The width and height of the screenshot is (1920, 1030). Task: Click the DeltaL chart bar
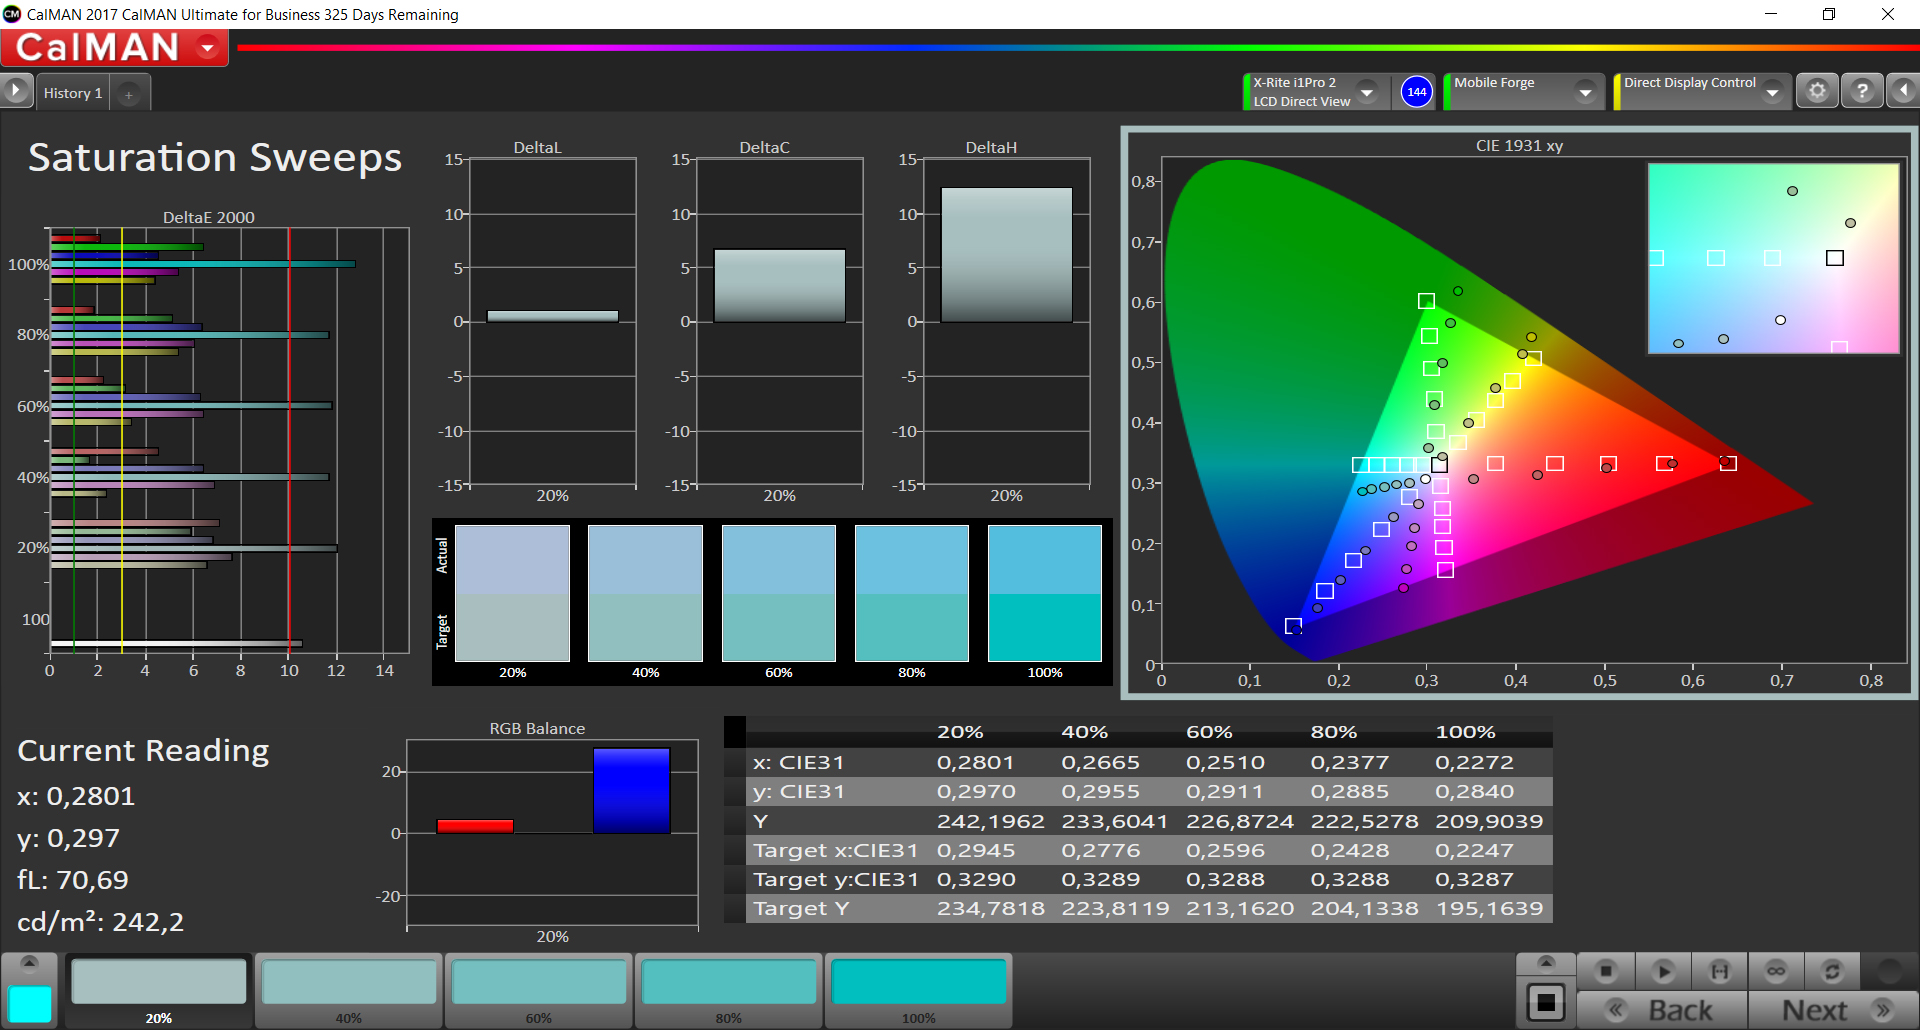(x=553, y=316)
